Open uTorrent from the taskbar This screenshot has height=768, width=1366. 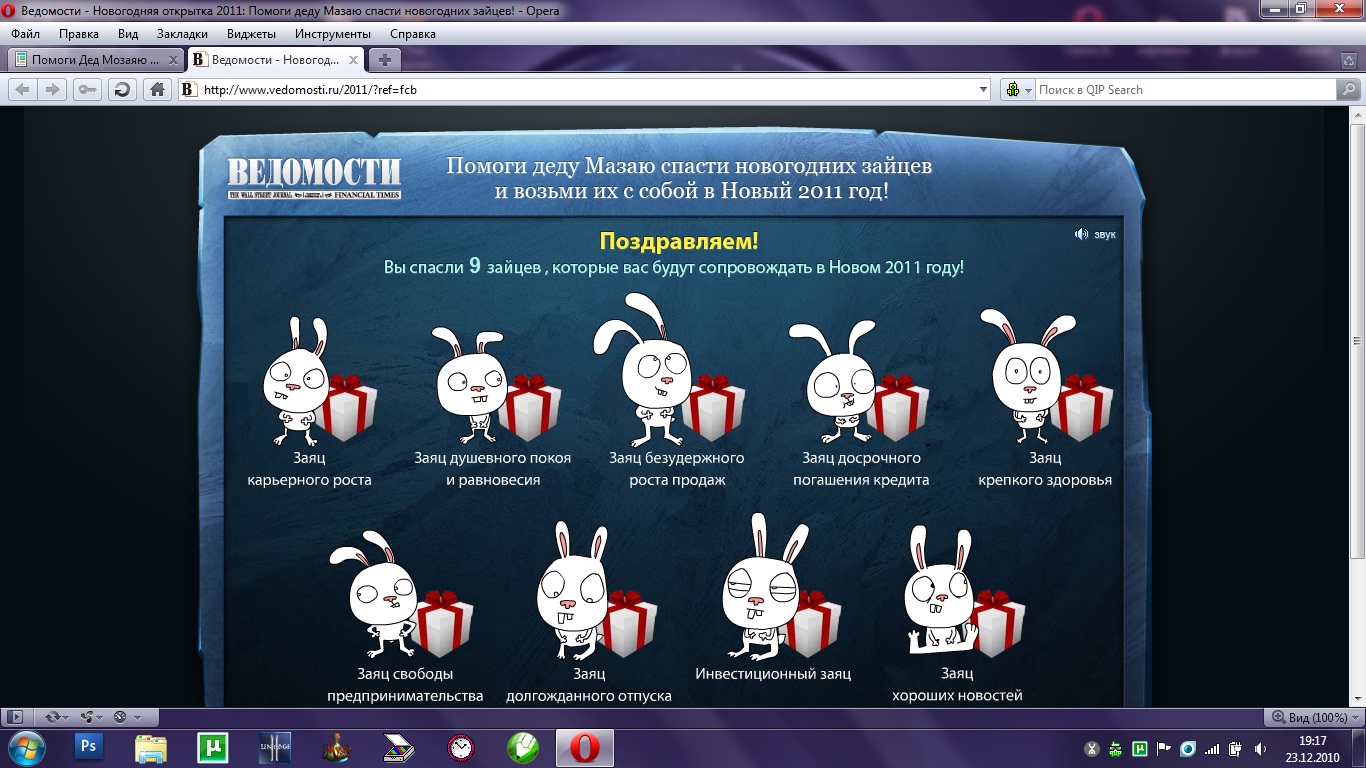click(x=213, y=748)
